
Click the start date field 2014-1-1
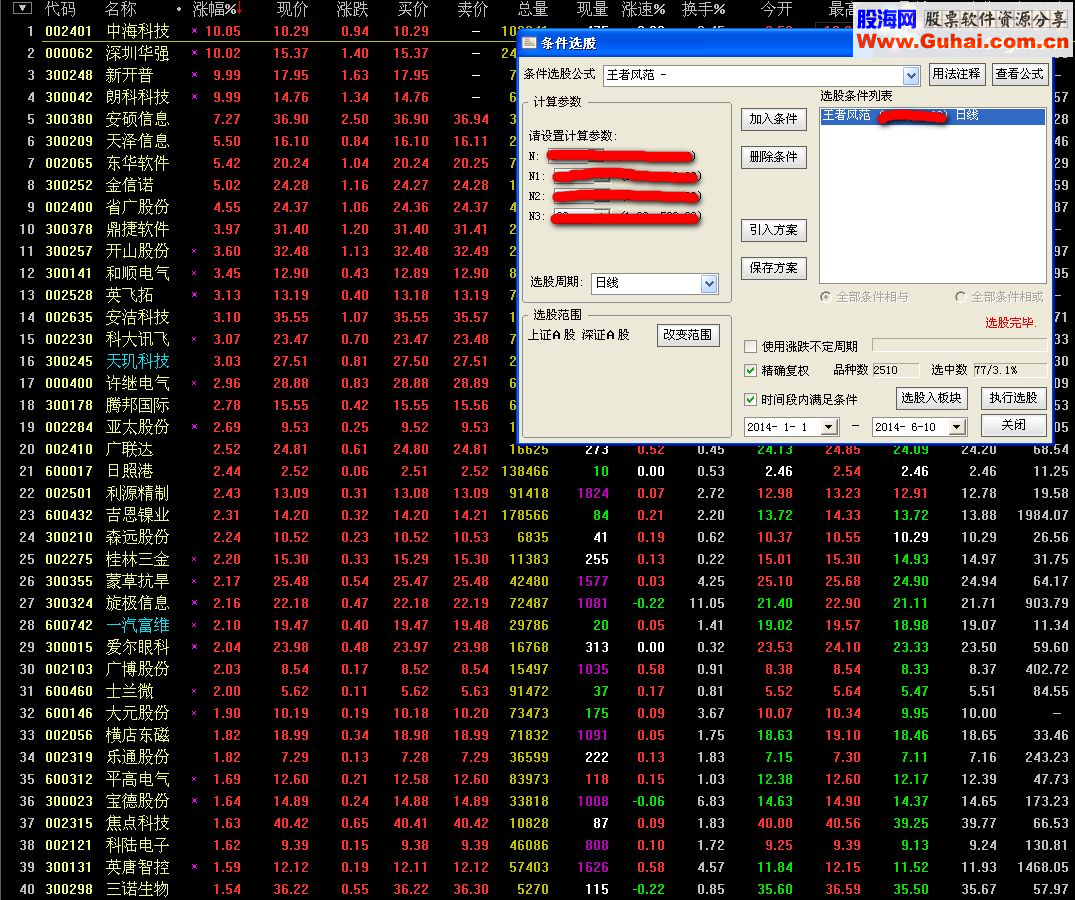[783, 427]
